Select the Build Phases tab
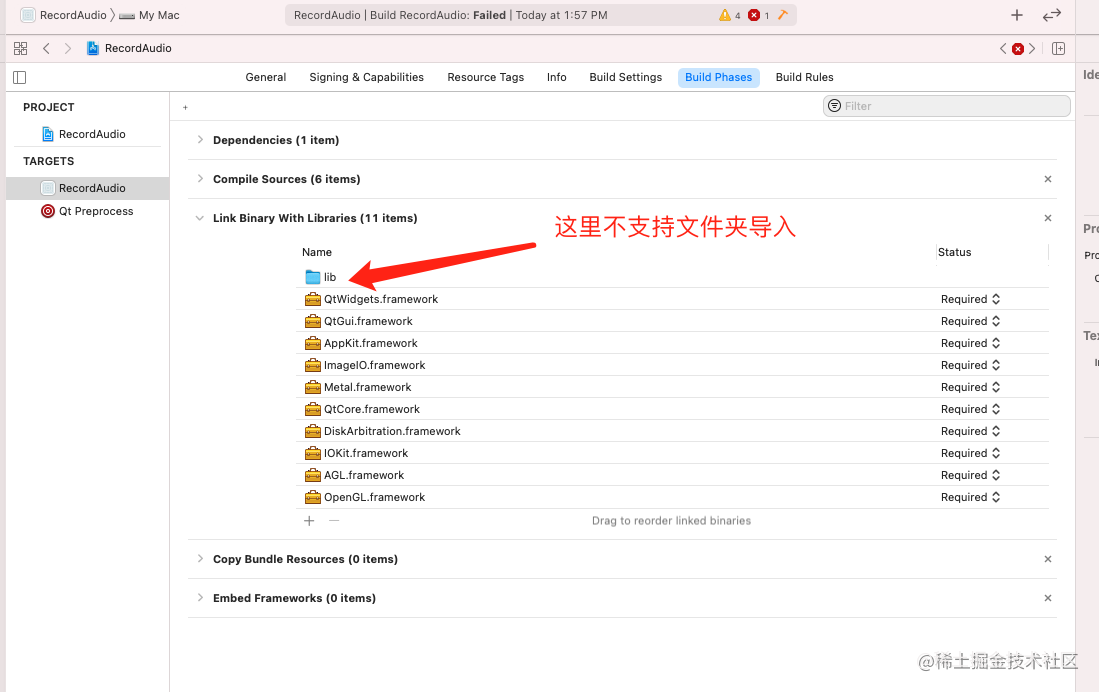The image size is (1099, 692). pyautogui.click(x=718, y=77)
